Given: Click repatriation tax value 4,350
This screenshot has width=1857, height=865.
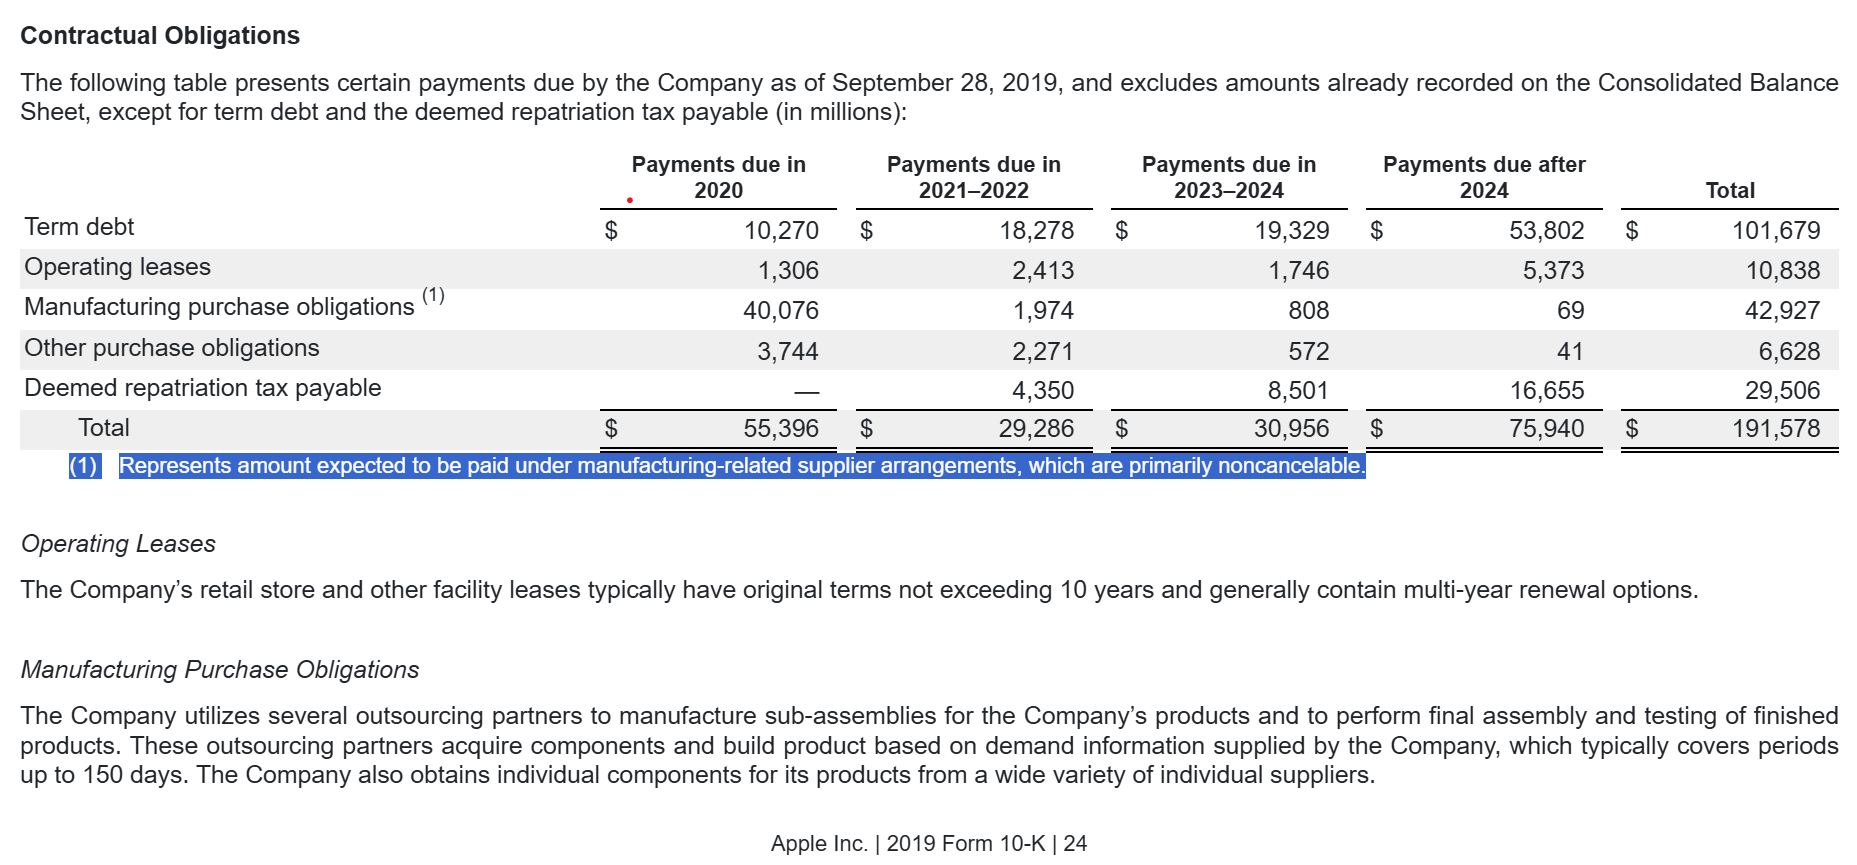Looking at the screenshot, I should pyautogui.click(x=1043, y=391).
